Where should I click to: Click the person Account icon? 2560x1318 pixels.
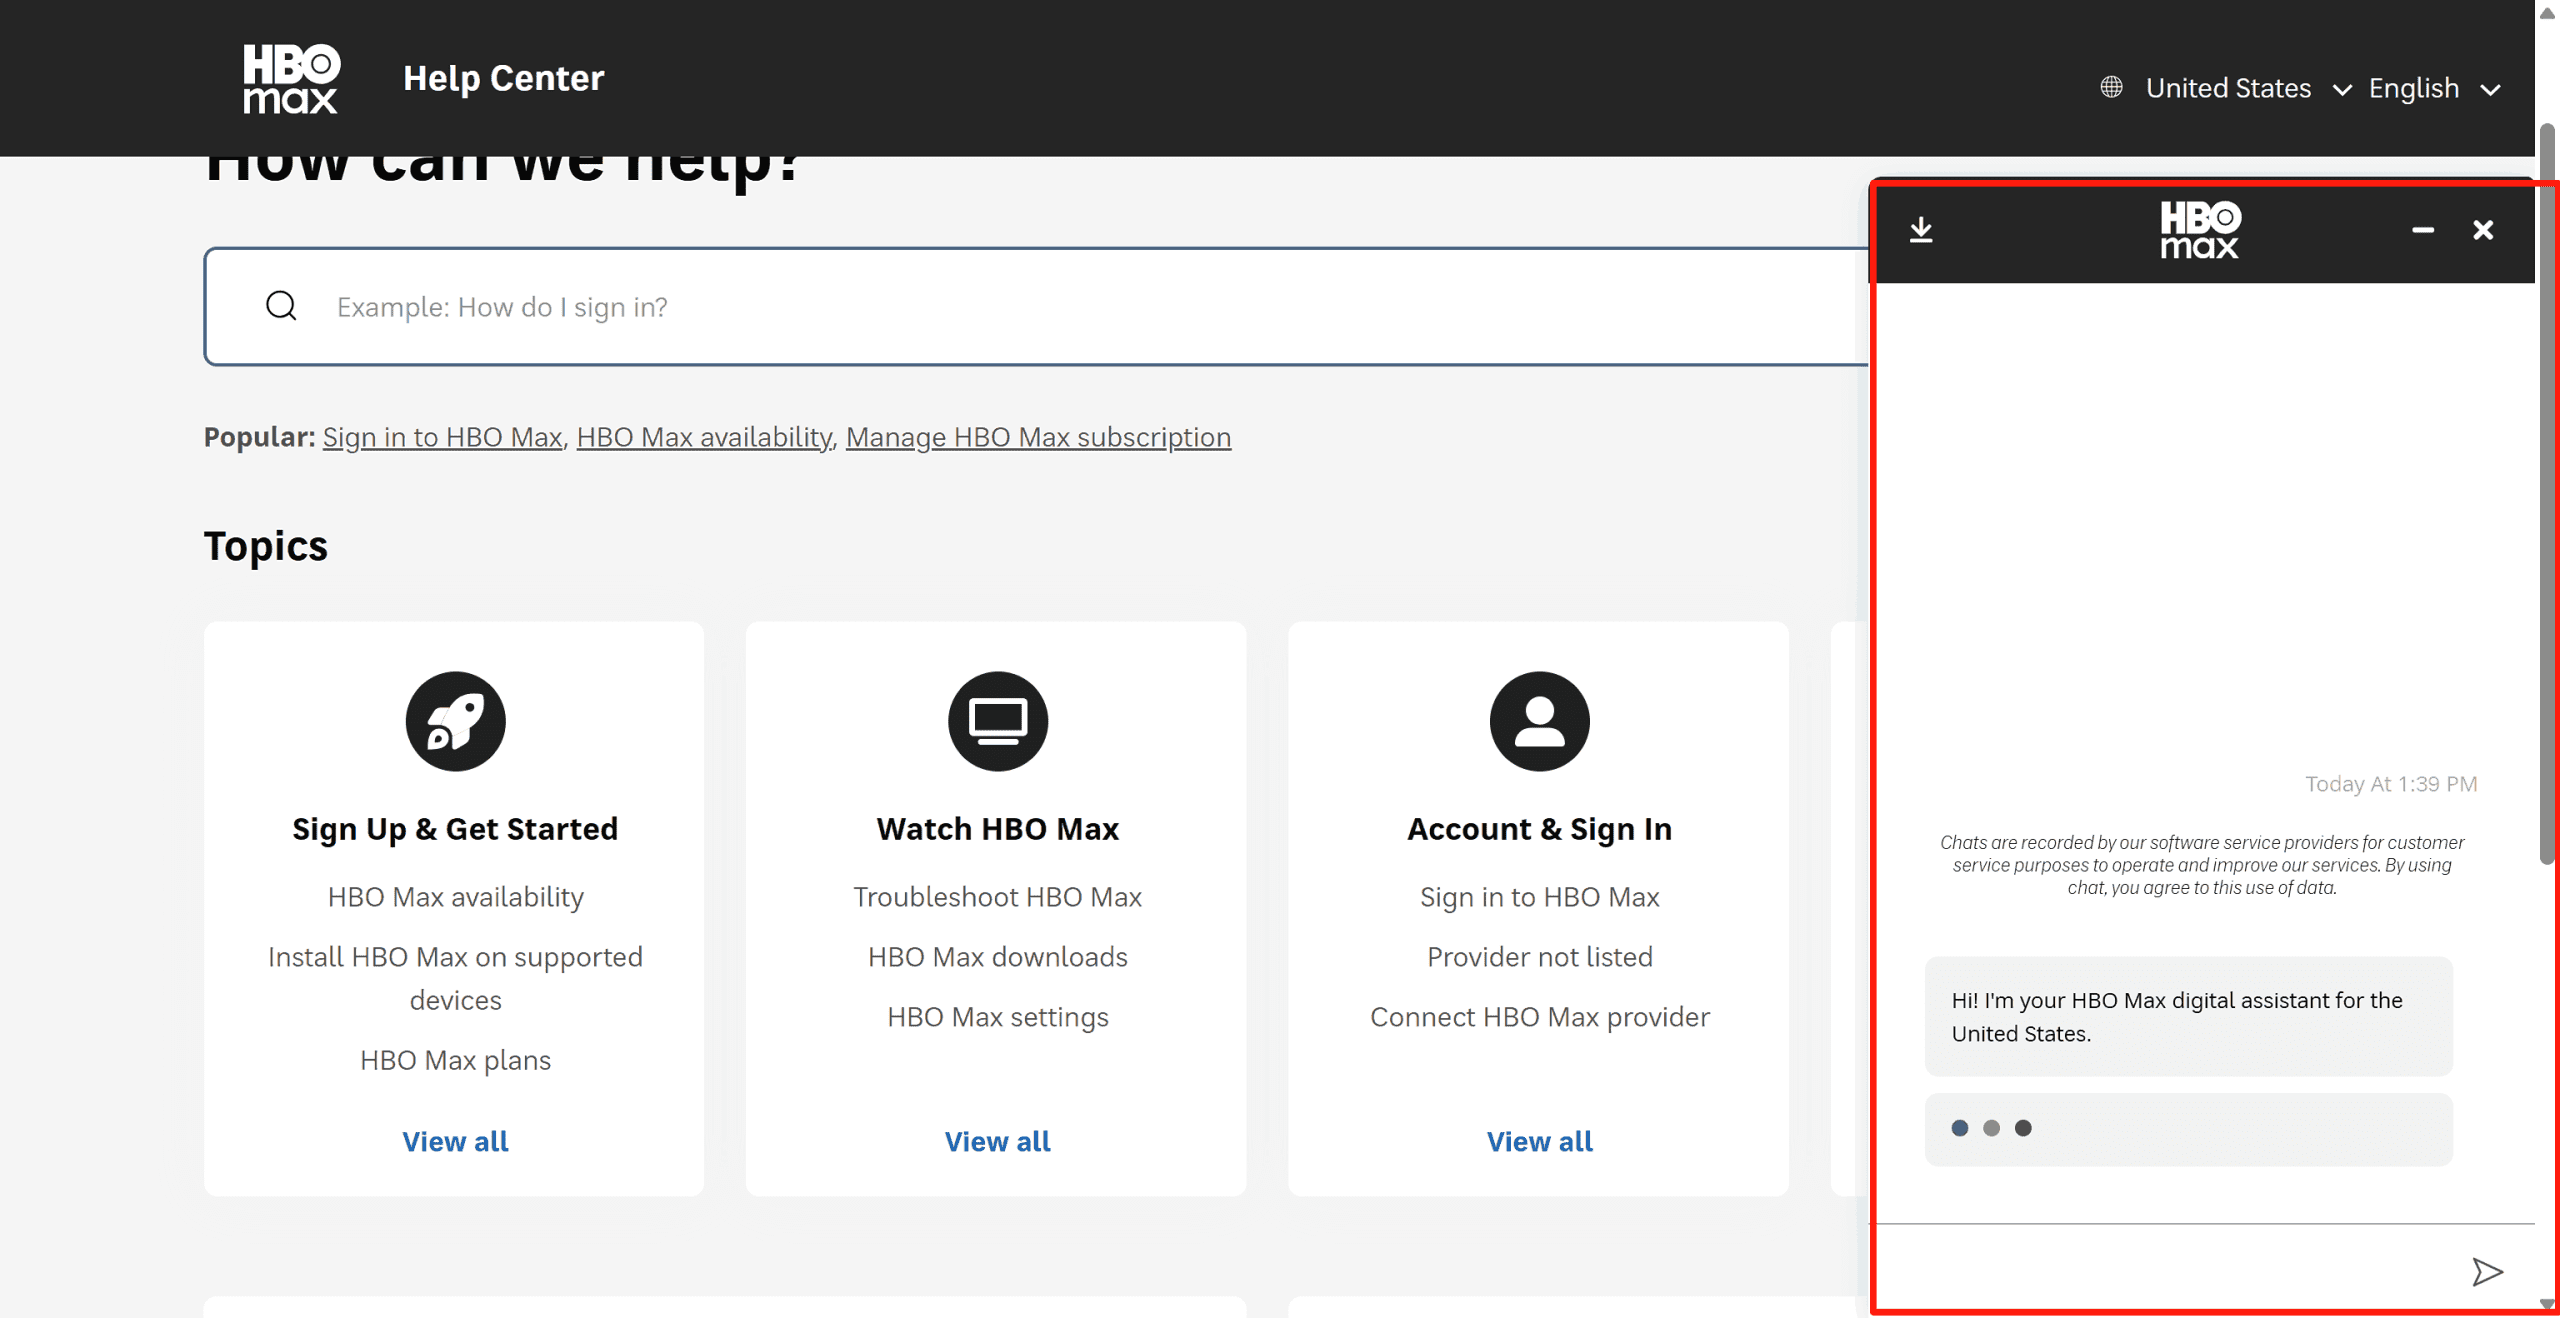pos(1539,721)
